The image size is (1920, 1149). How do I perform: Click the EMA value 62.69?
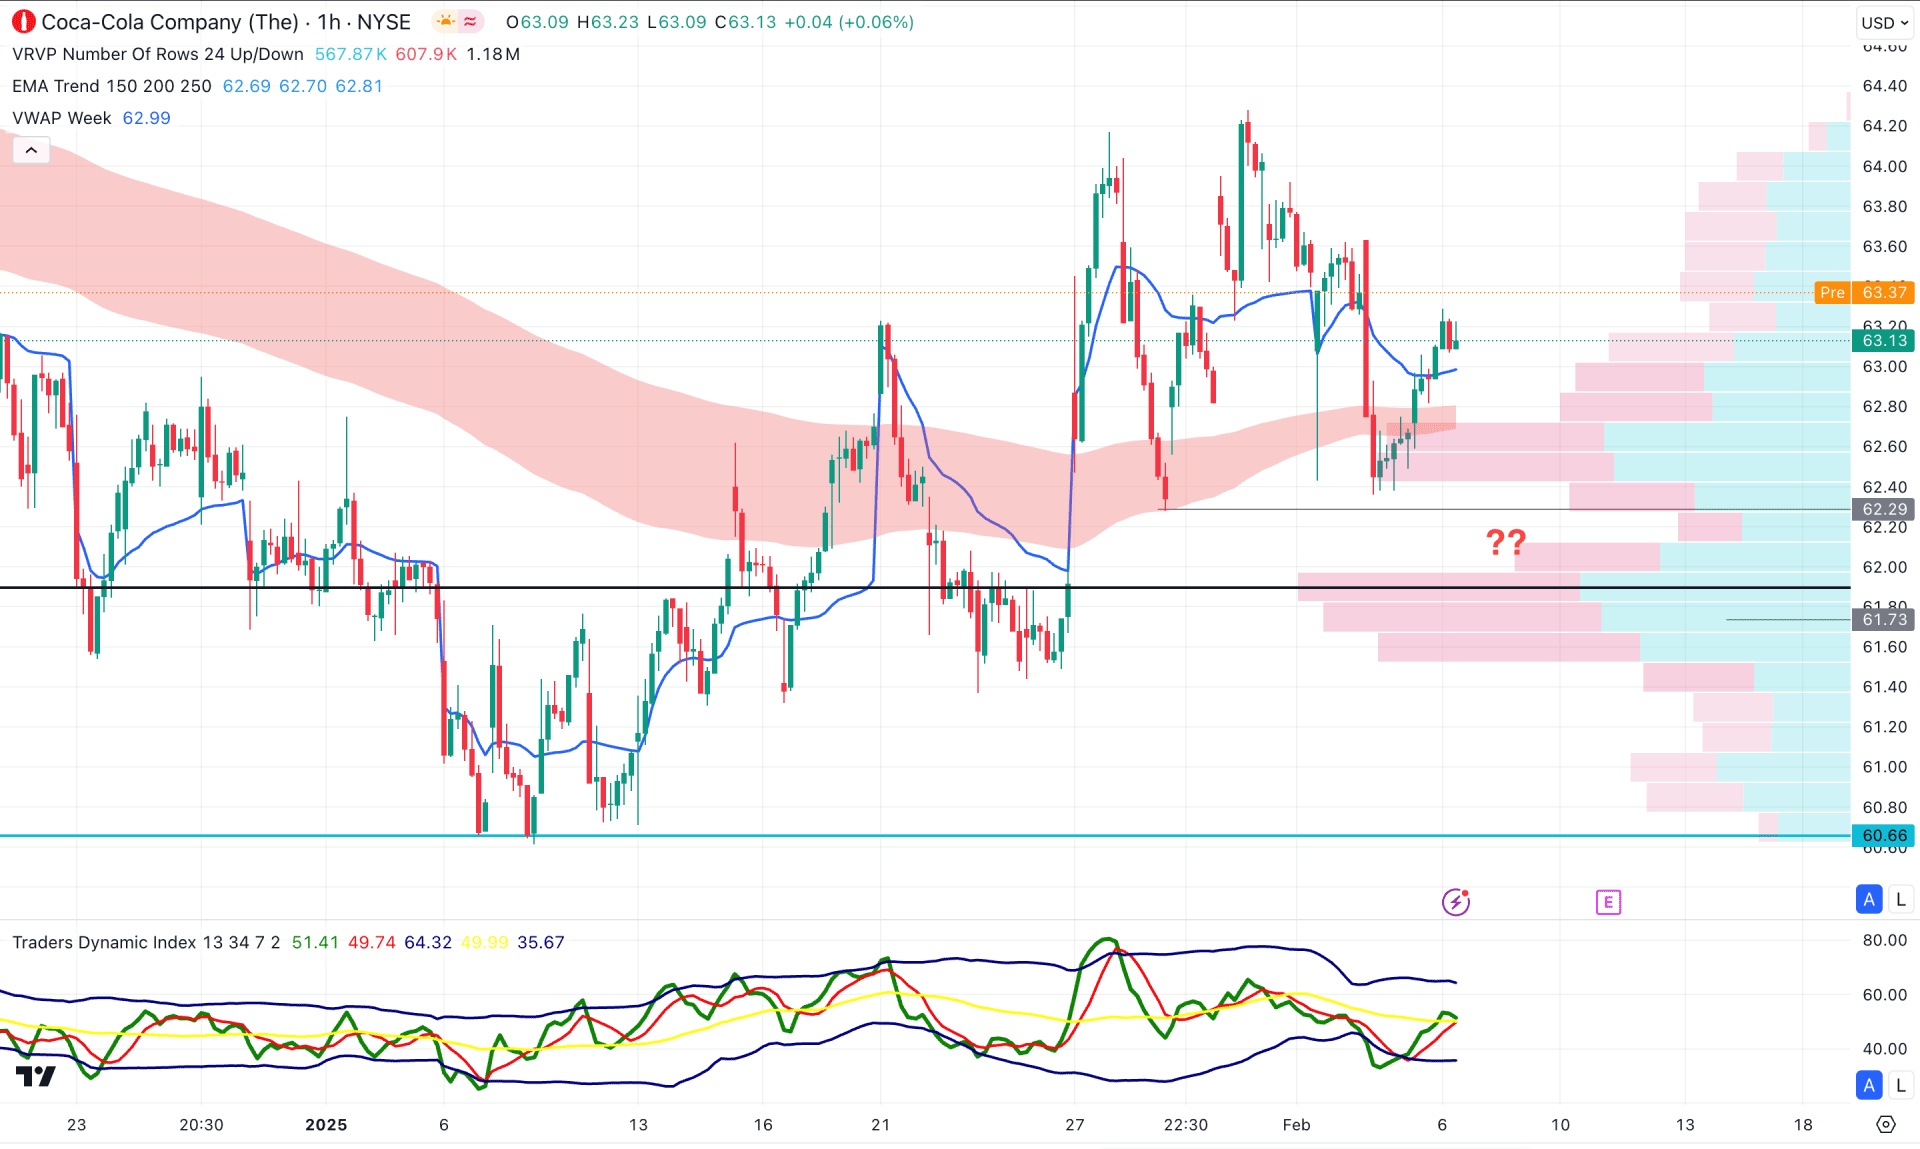click(246, 86)
